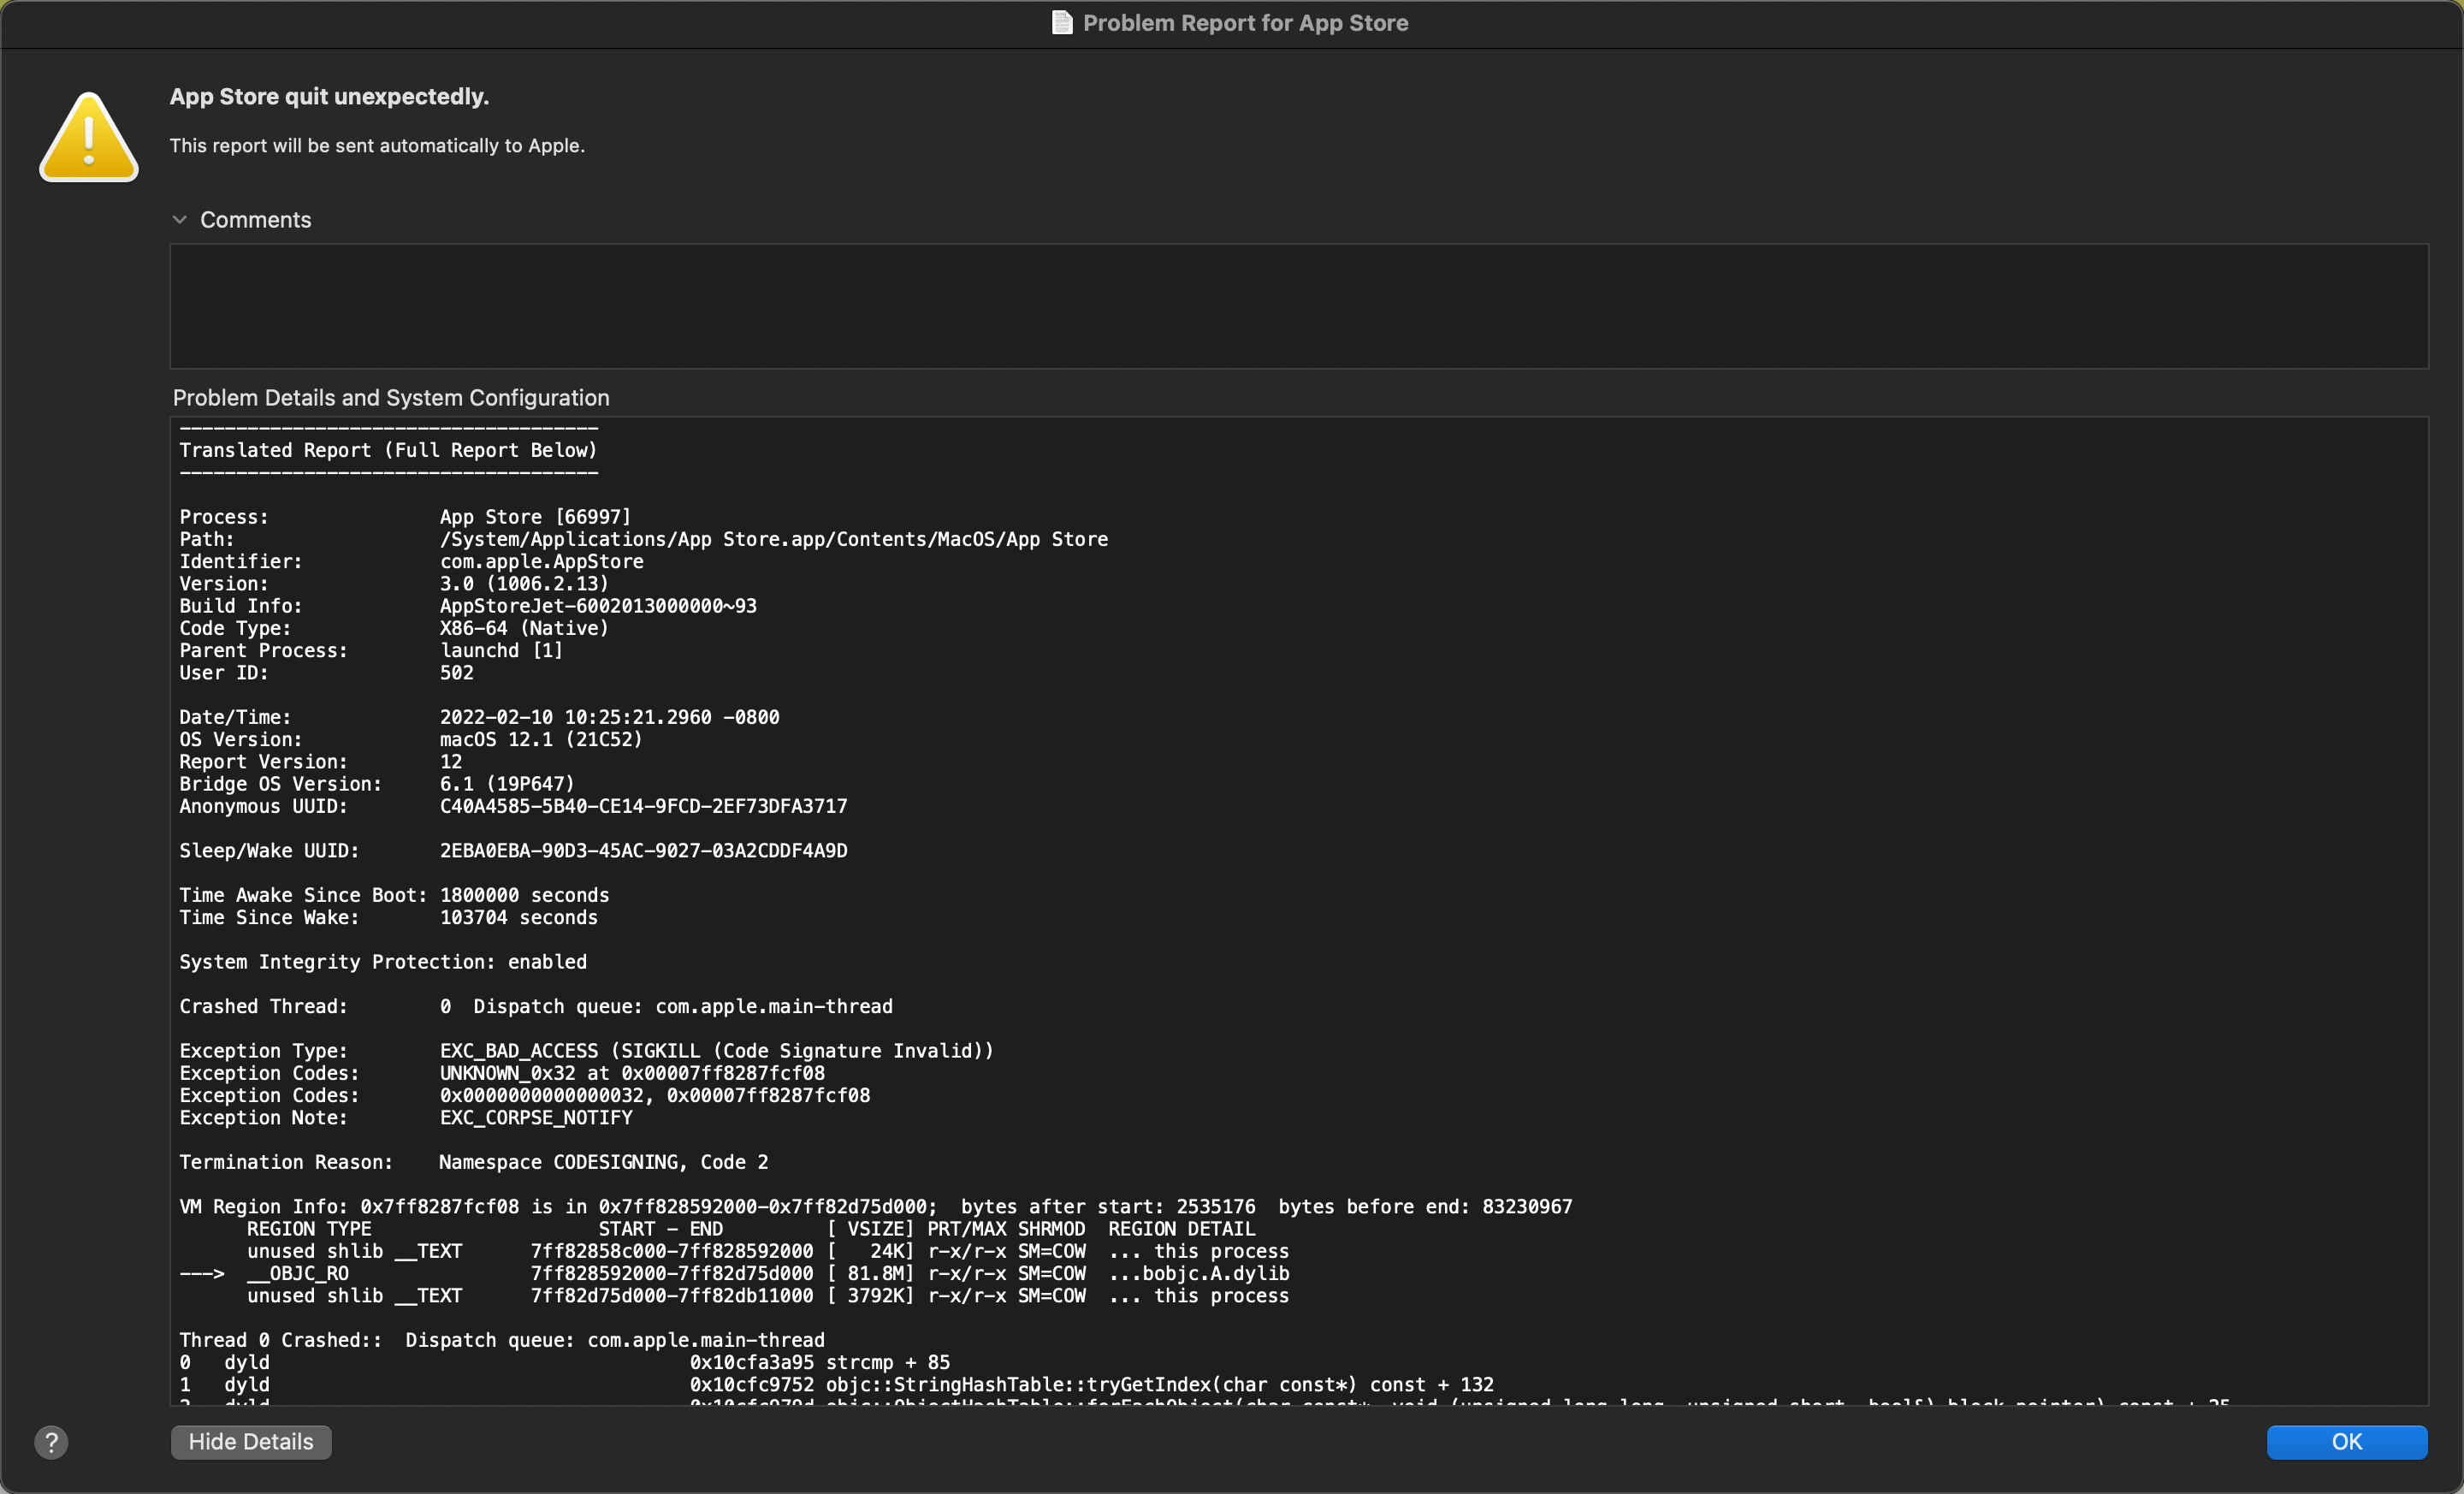Click the question mark help button

click(x=51, y=1441)
